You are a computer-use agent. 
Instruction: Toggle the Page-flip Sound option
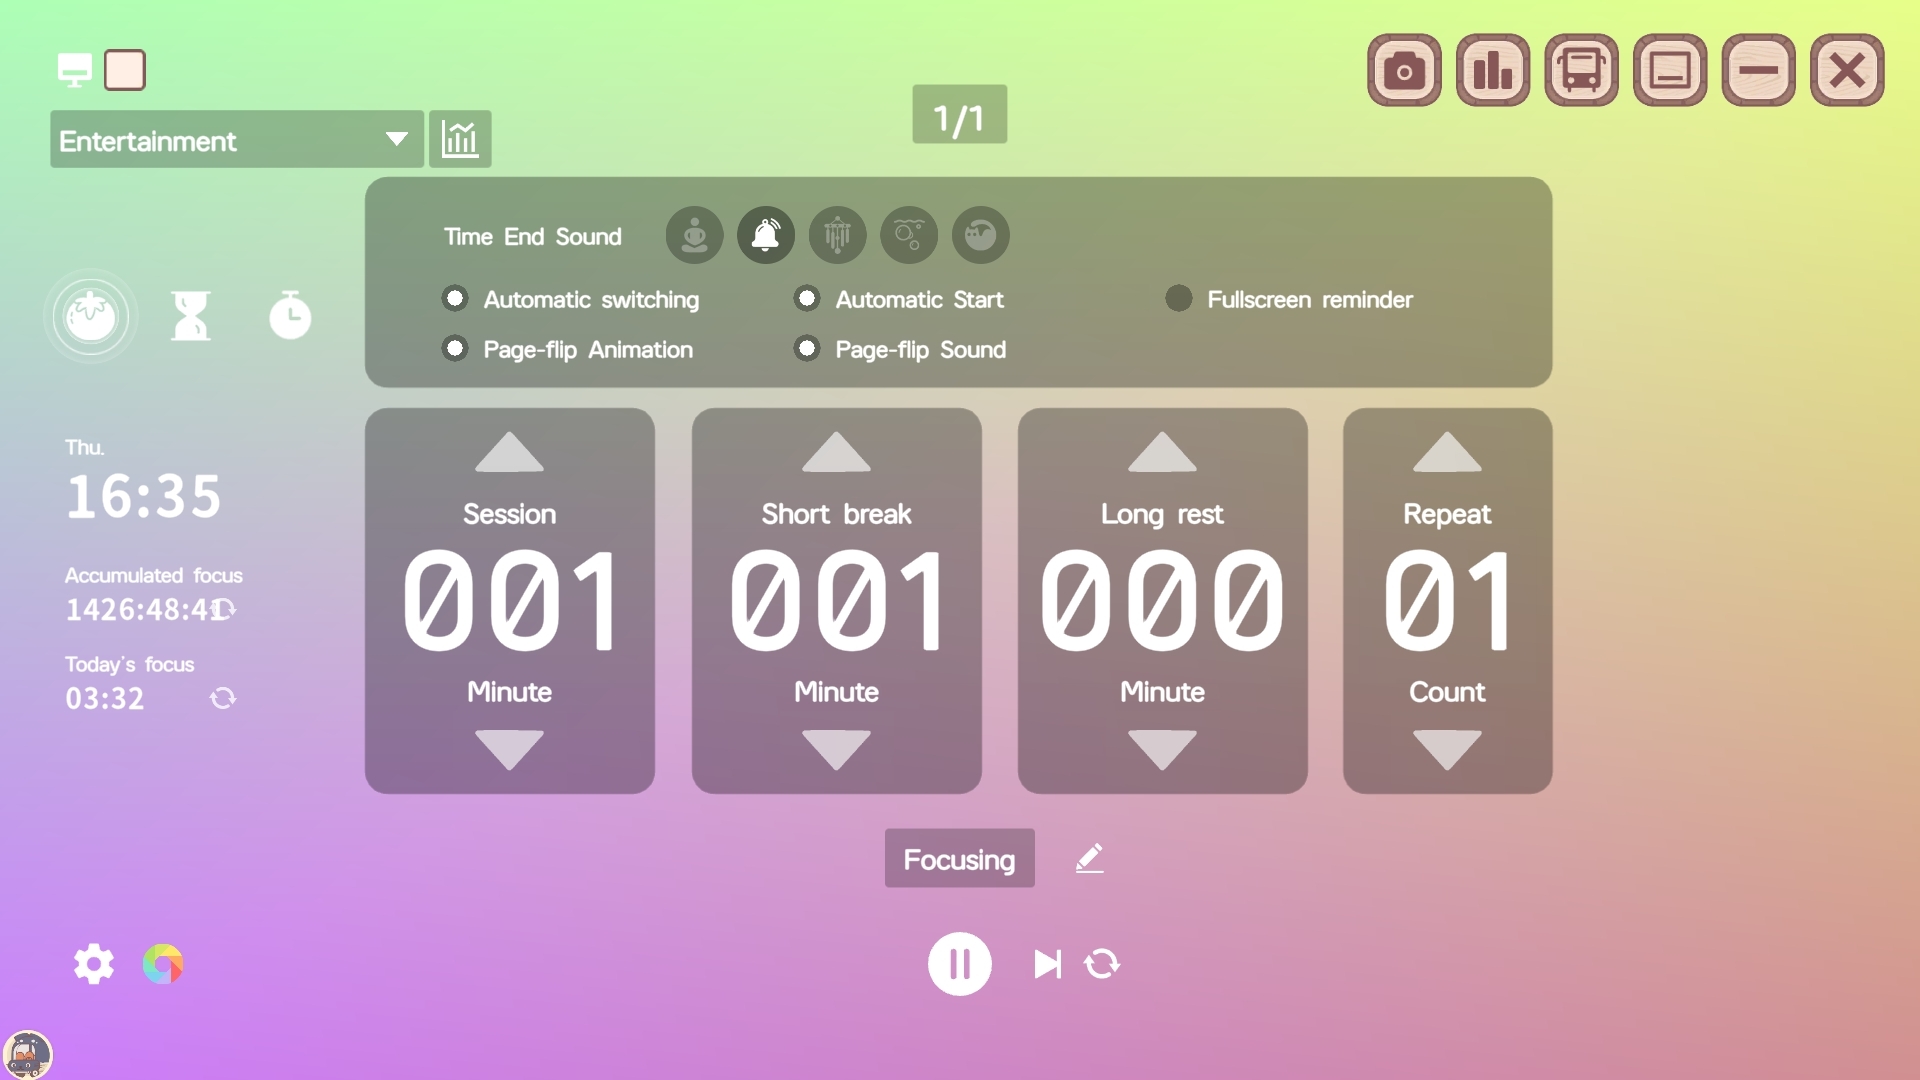pyautogui.click(x=807, y=349)
